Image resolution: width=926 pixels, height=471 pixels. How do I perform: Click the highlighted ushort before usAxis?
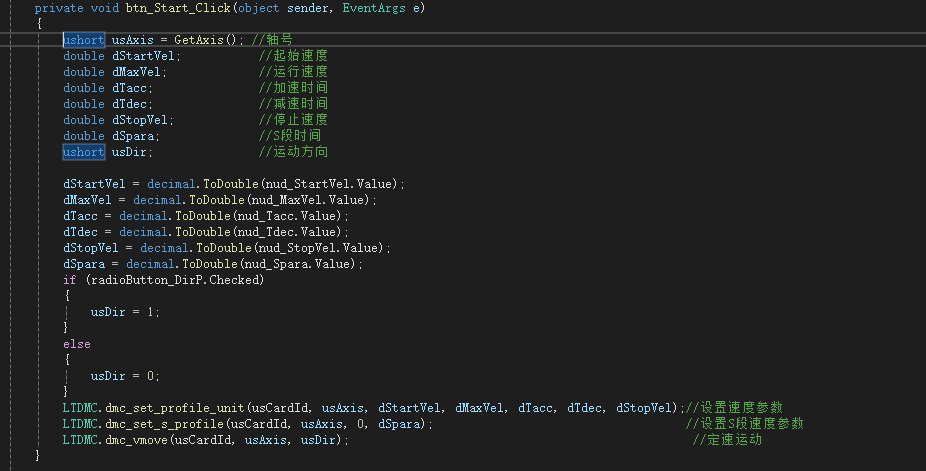[84, 40]
